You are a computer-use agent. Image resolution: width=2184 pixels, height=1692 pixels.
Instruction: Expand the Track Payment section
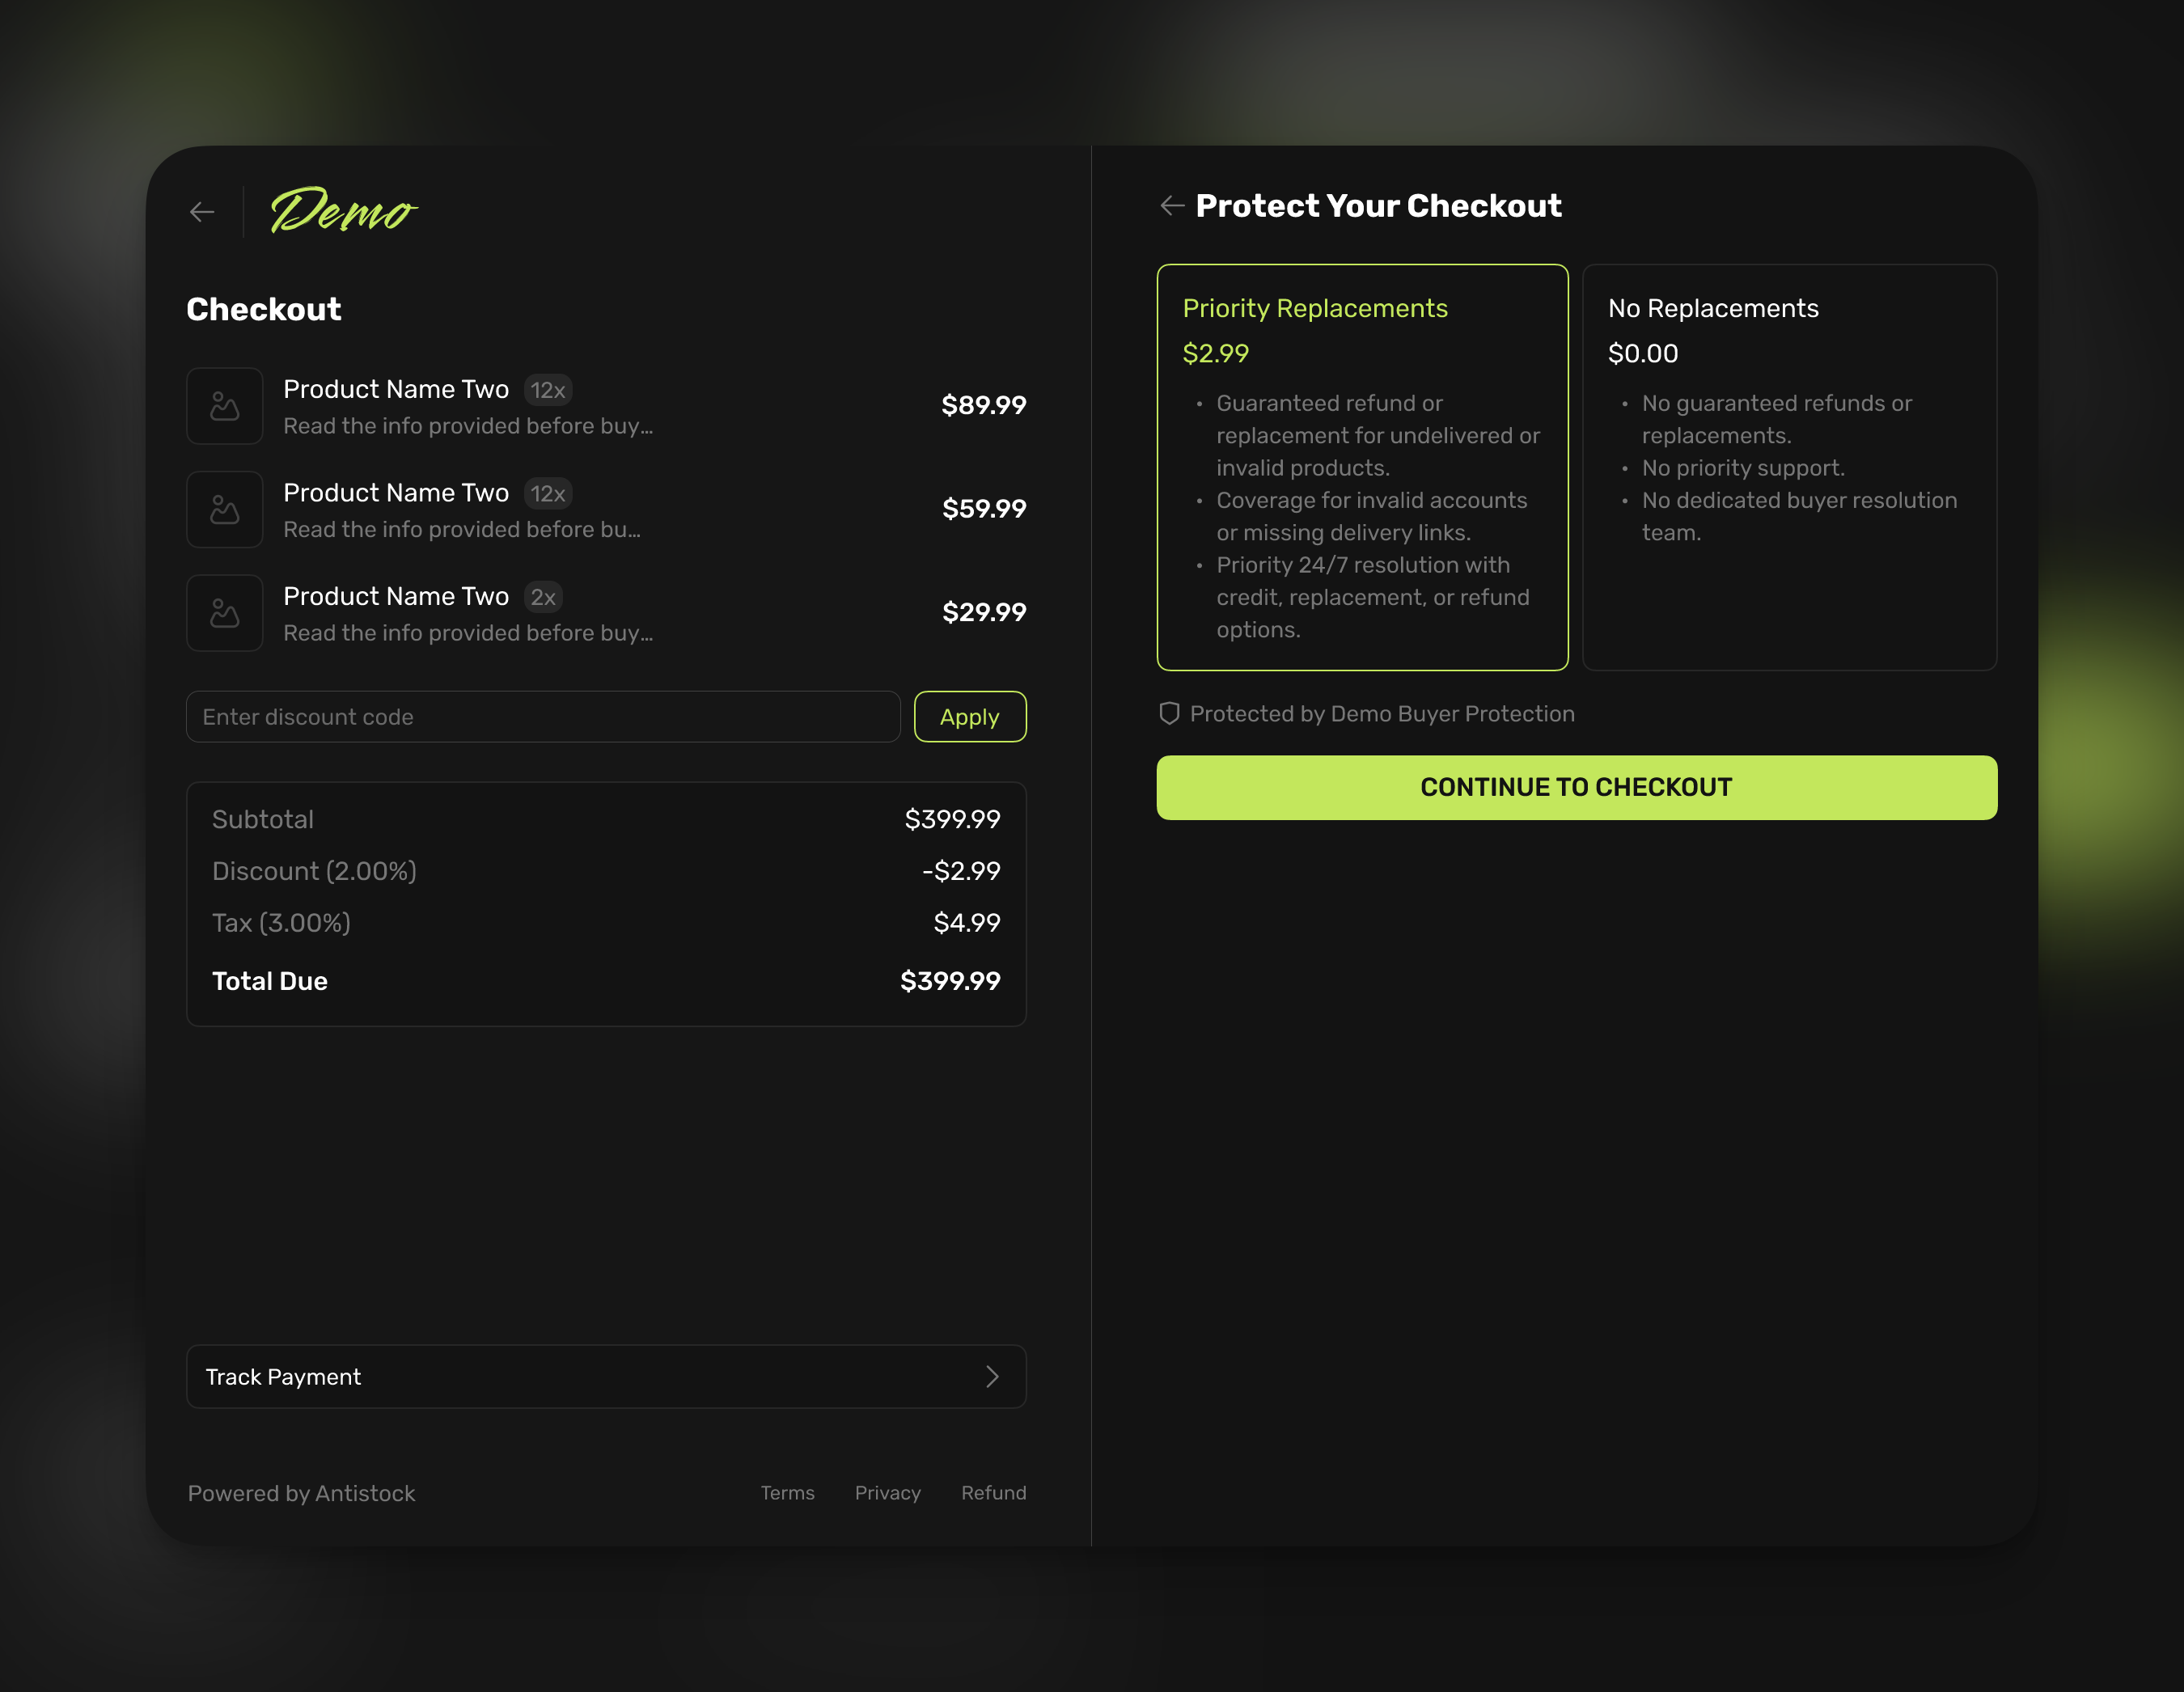tap(606, 1377)
